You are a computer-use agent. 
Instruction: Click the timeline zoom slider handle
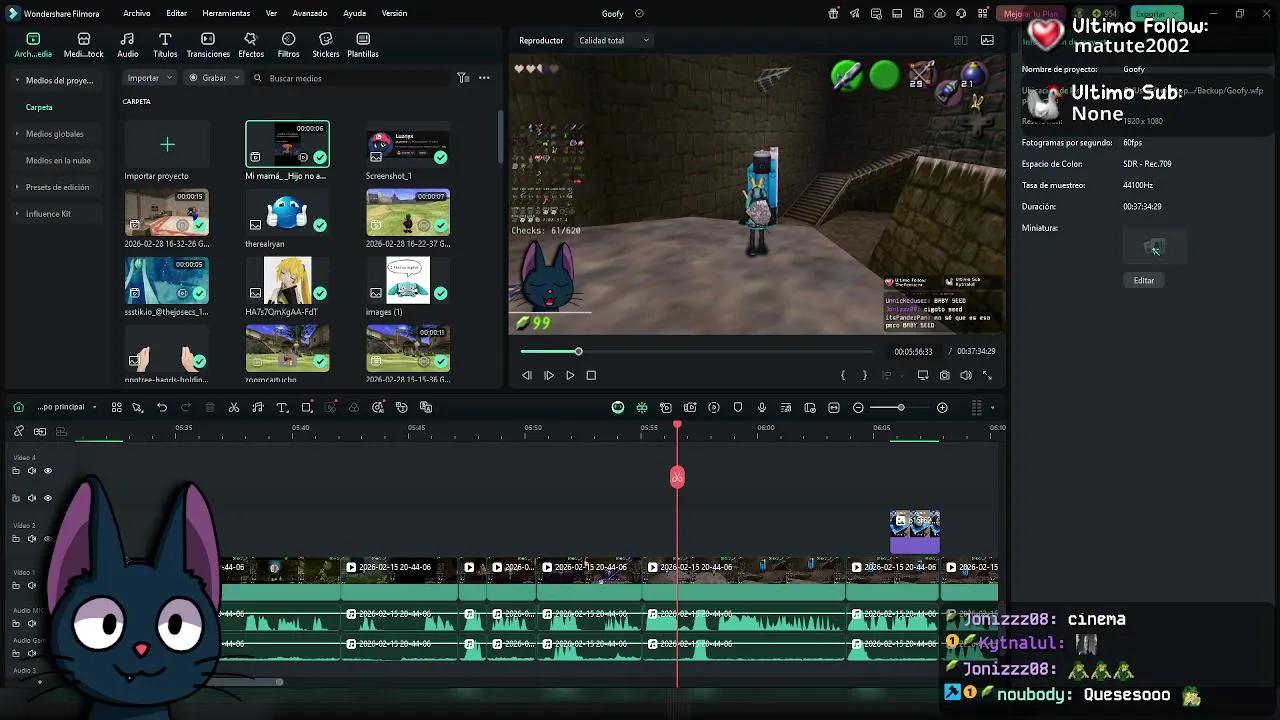tap(900, 407)
